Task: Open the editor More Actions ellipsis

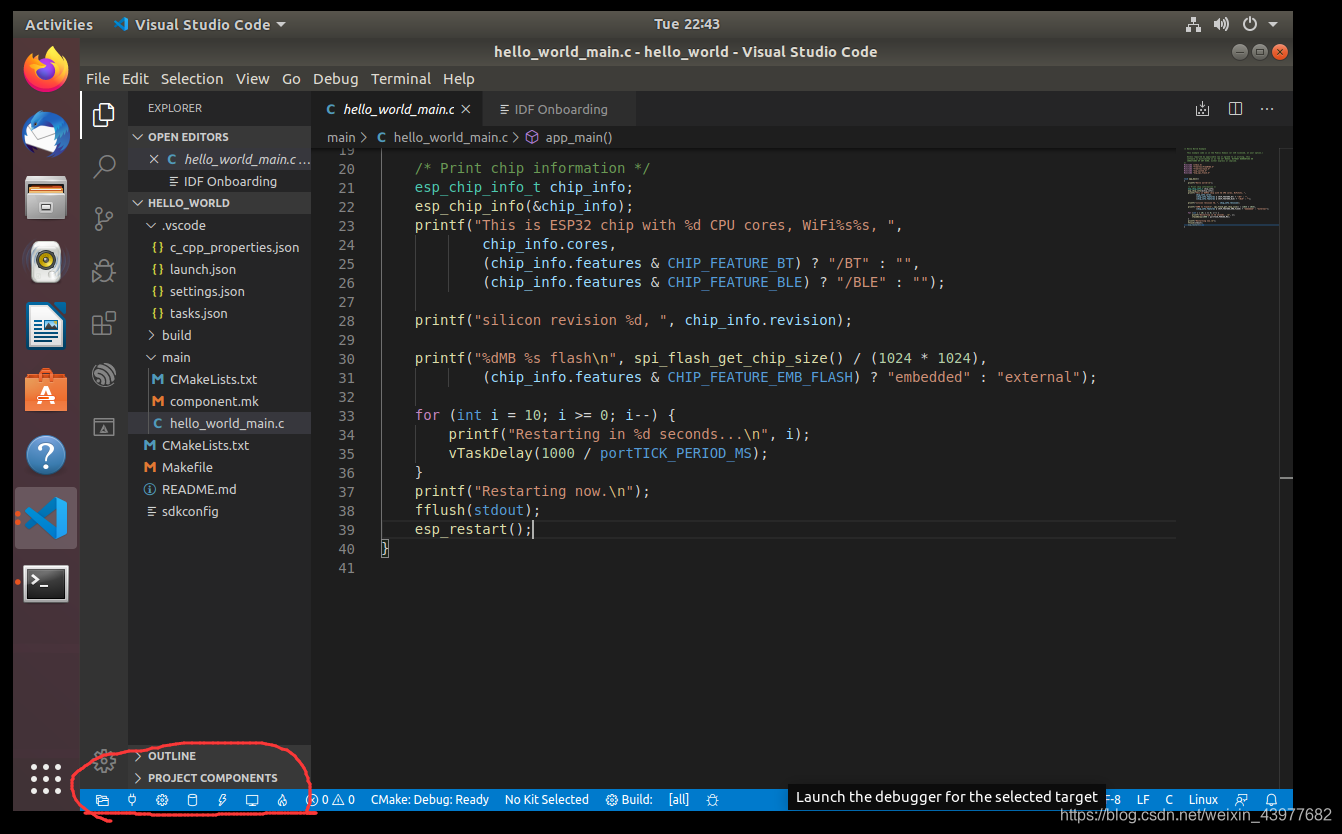Action: [x=1267, y=109]
